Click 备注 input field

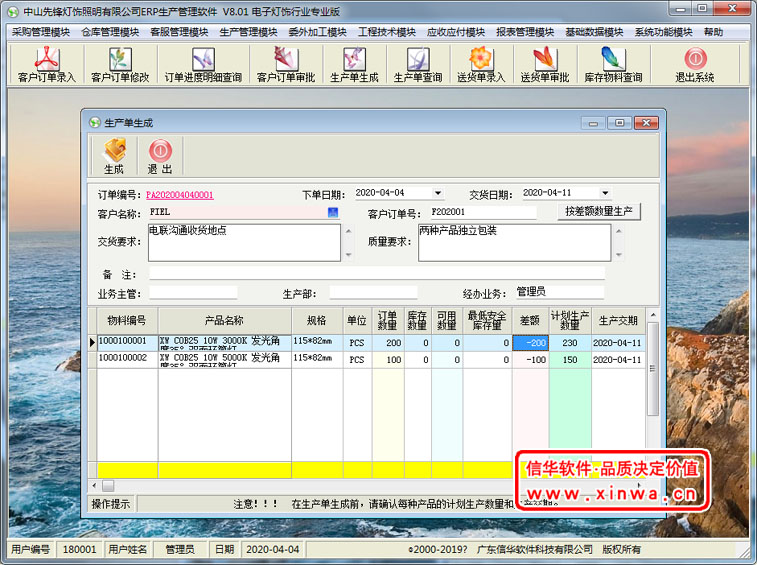click(x=377, y=274)
